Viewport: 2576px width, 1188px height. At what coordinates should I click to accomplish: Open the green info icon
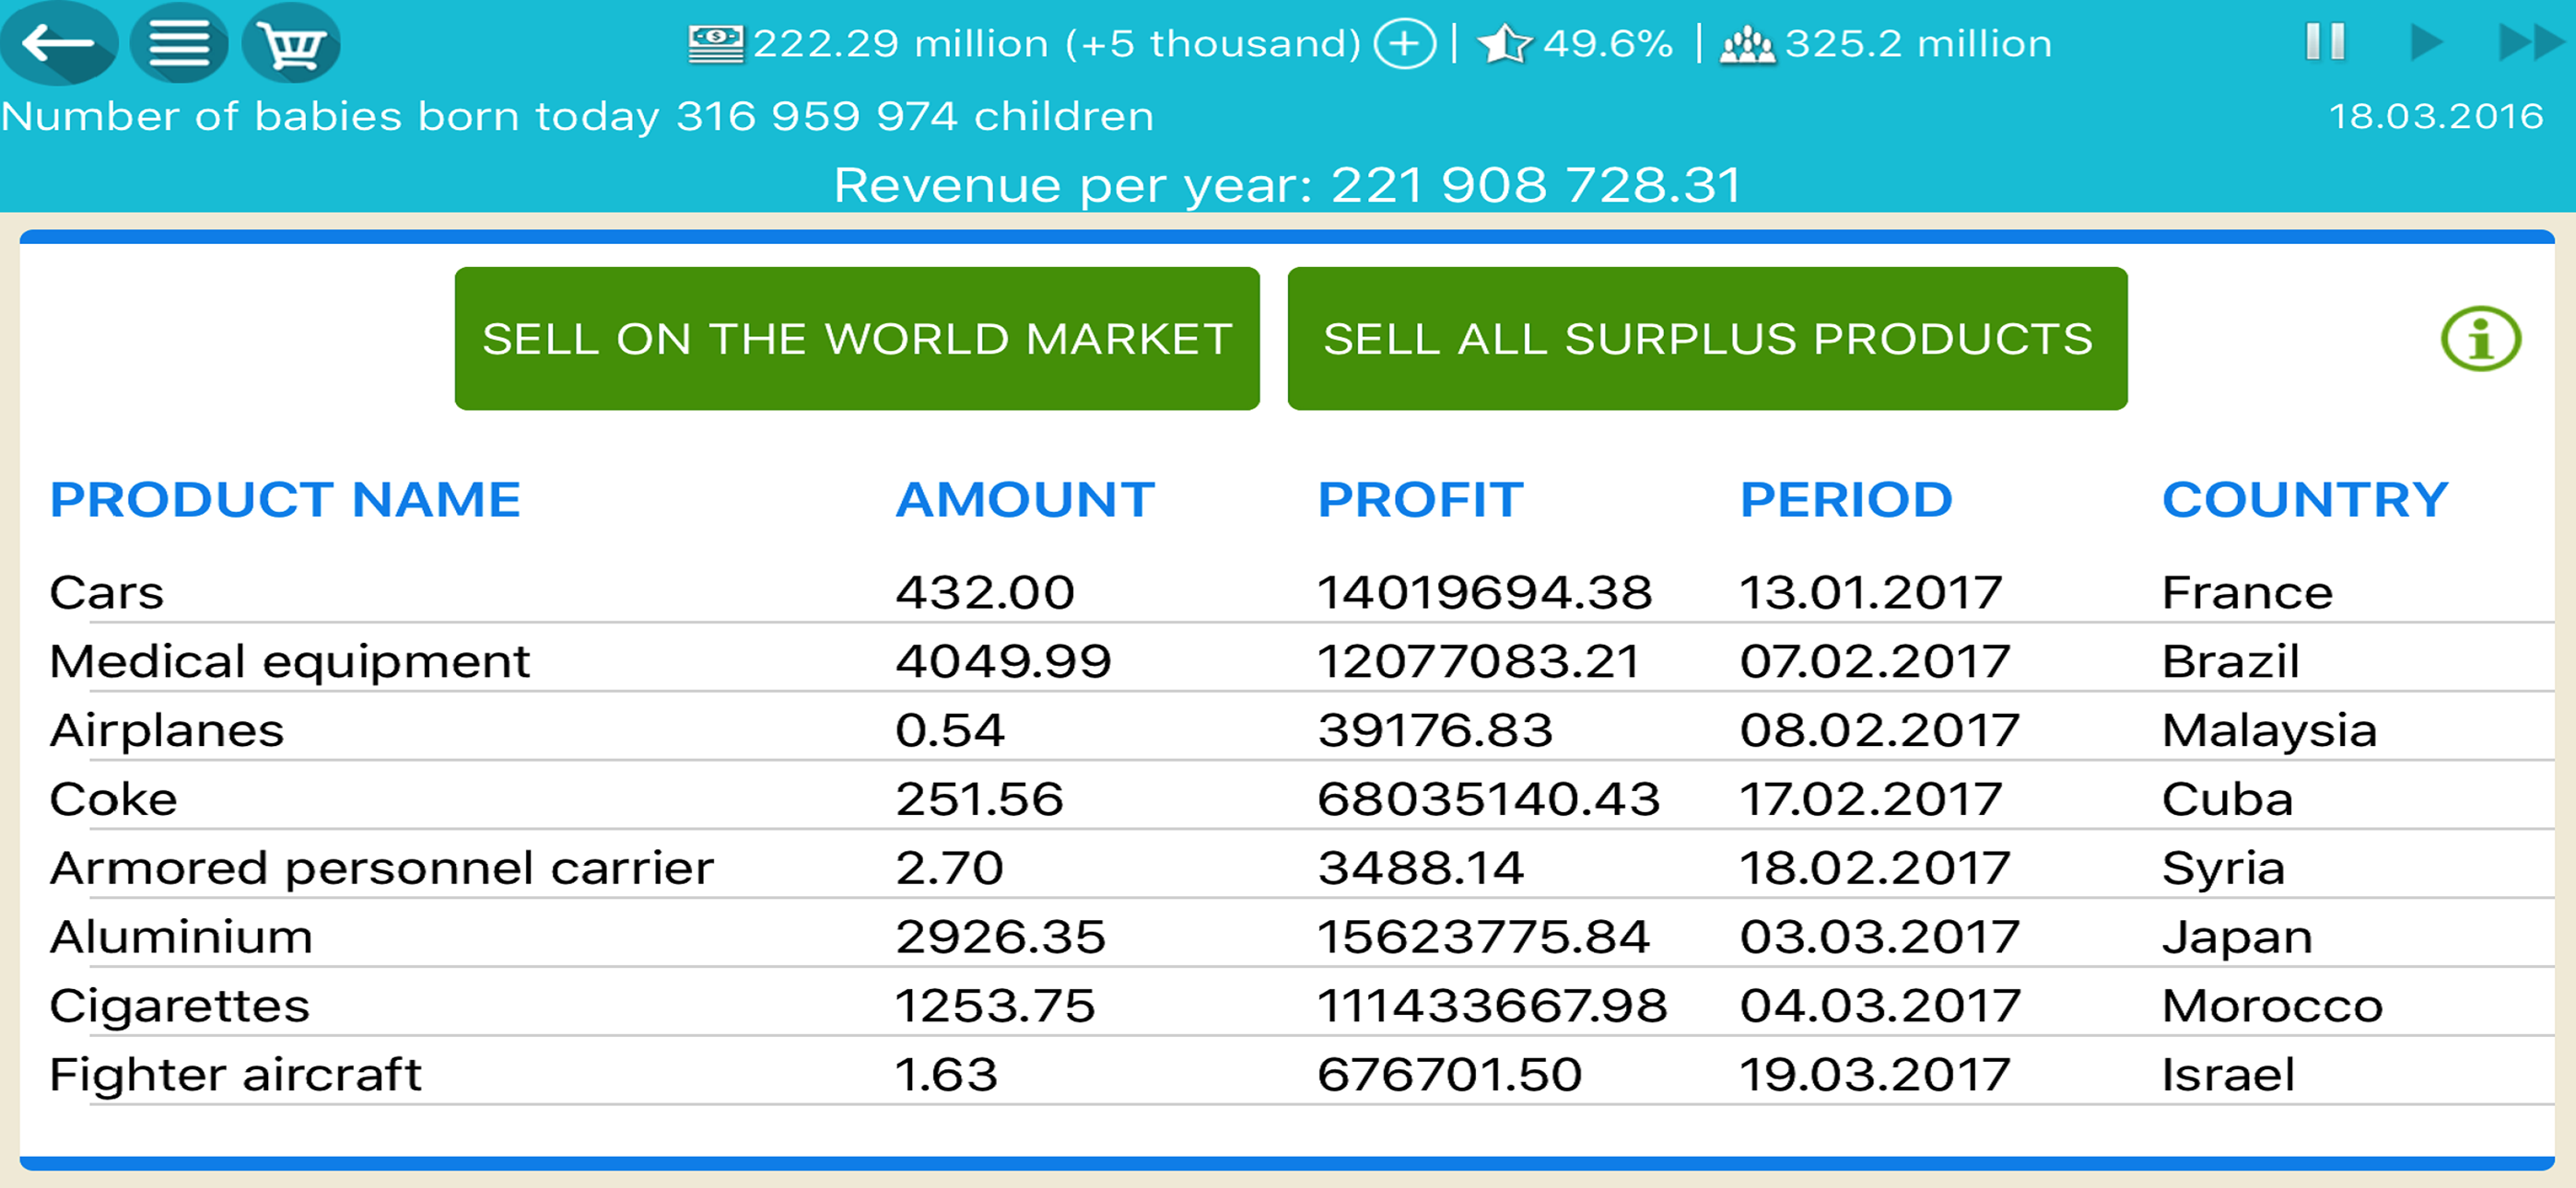pos(2480,339)
